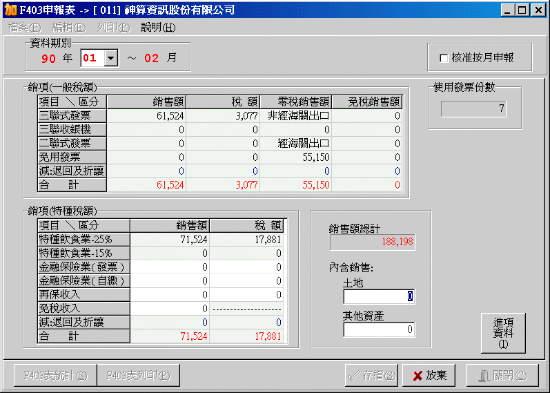Open the 檔案(F) menu
The height and width of the screenshot is (393, 550).
point(24,27)
